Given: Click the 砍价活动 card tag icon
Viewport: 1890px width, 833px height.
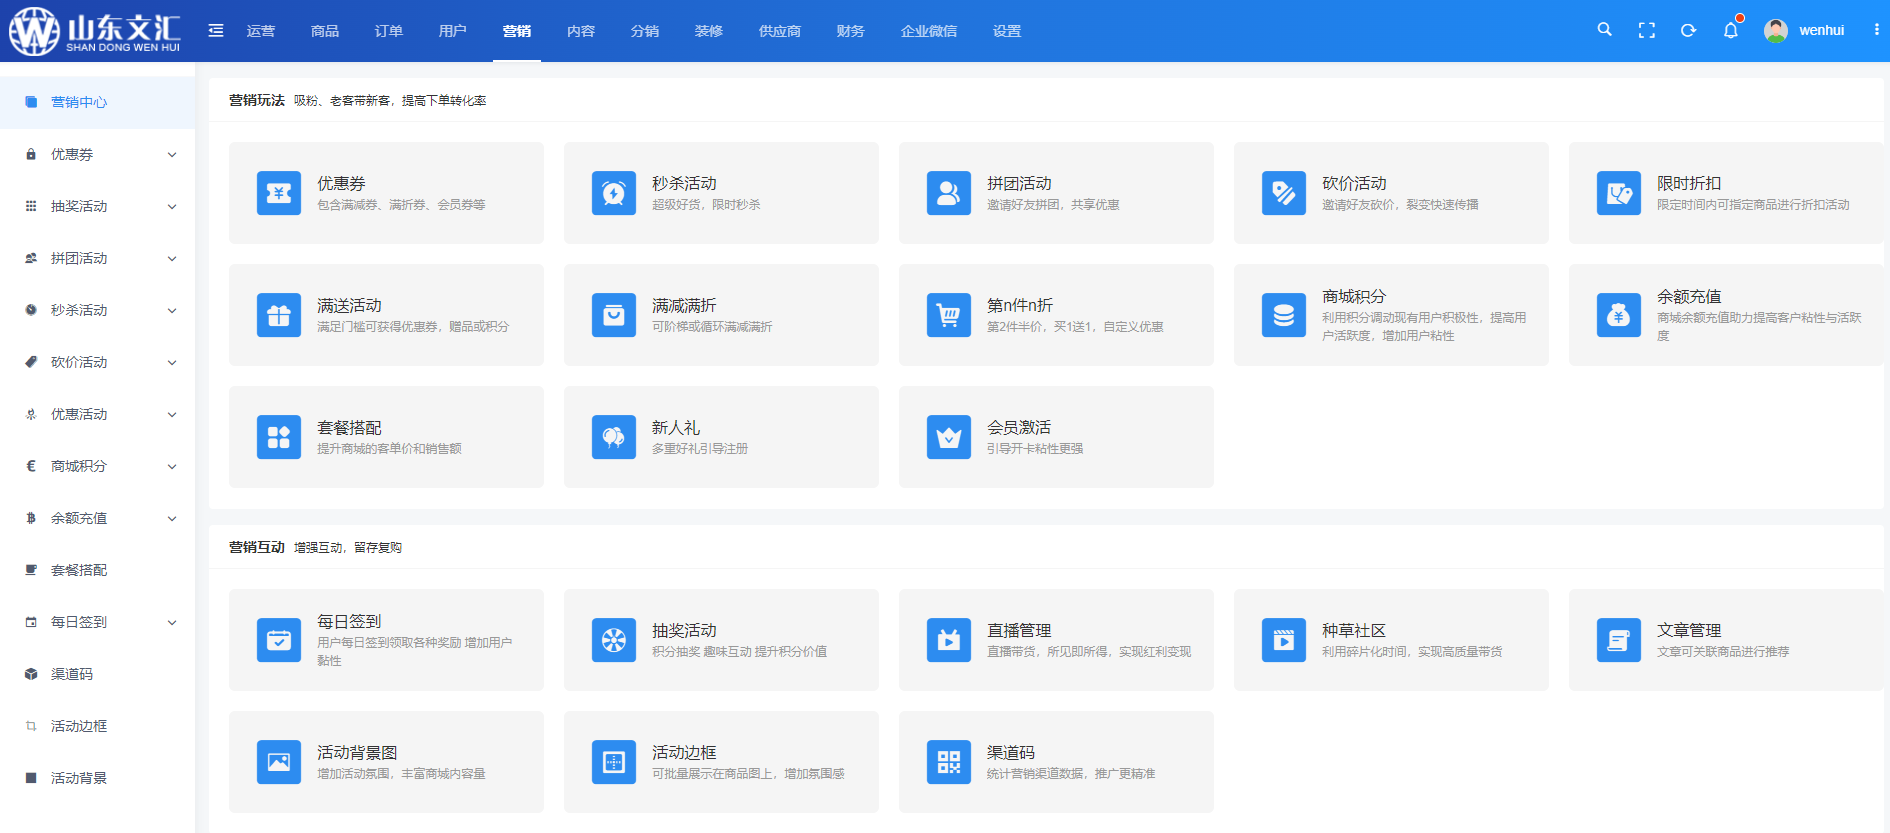Looking at the screenshot, I should (x=1284, y=193).
